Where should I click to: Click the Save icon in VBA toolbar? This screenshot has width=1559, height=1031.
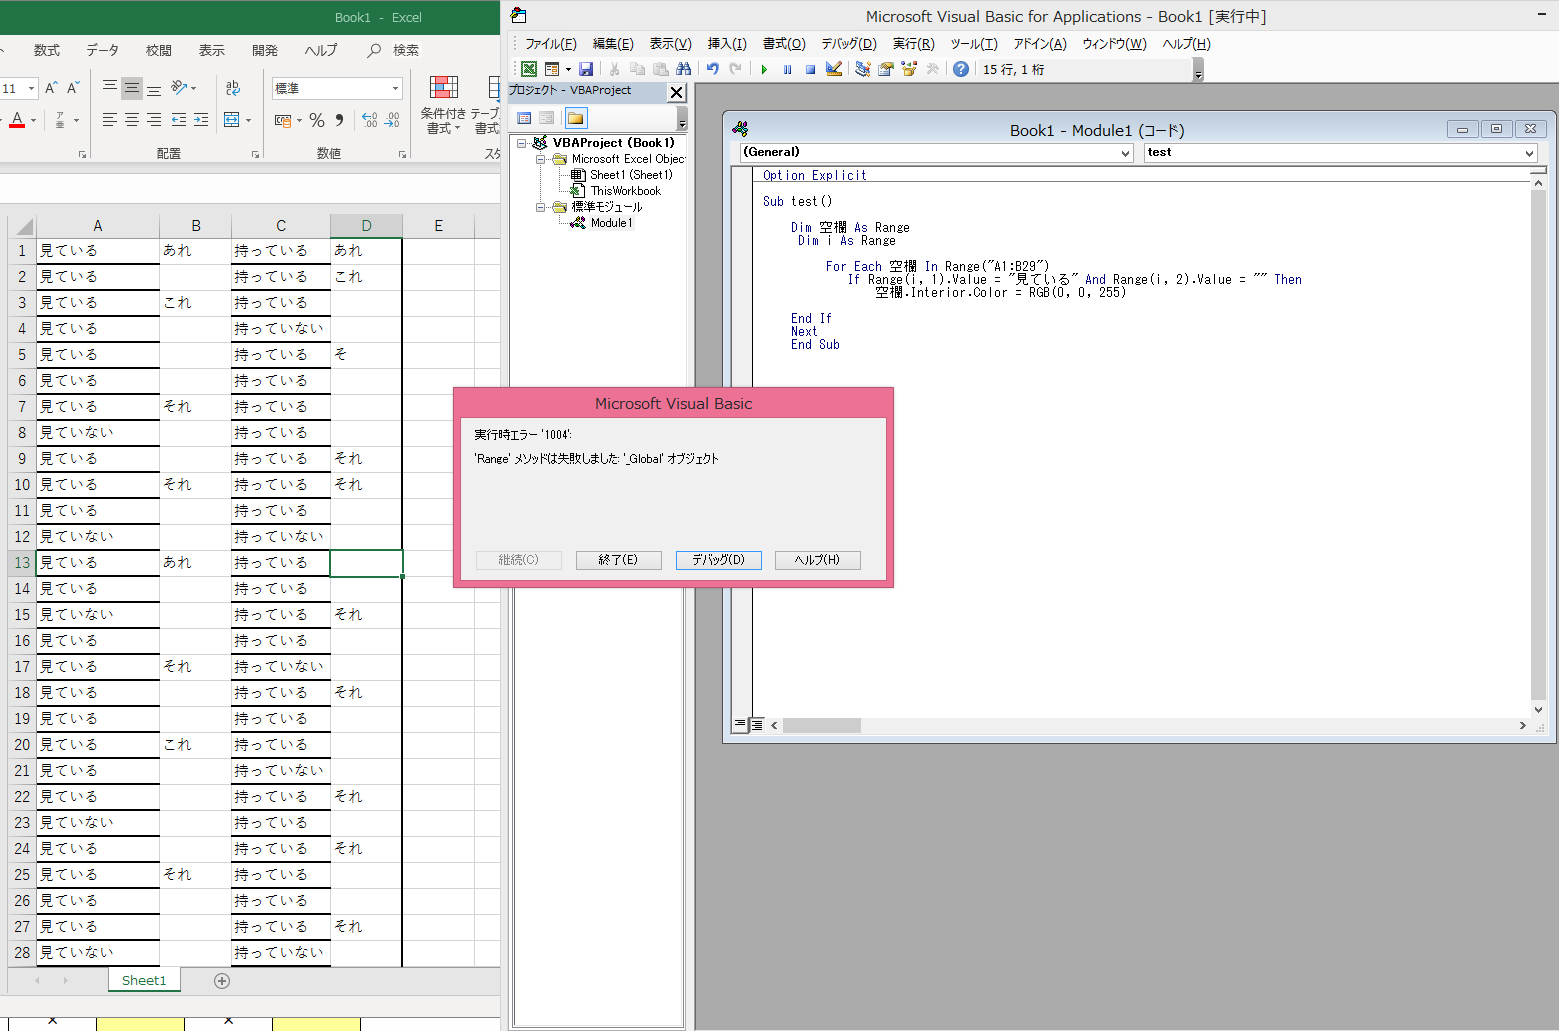tap(586, 69)
